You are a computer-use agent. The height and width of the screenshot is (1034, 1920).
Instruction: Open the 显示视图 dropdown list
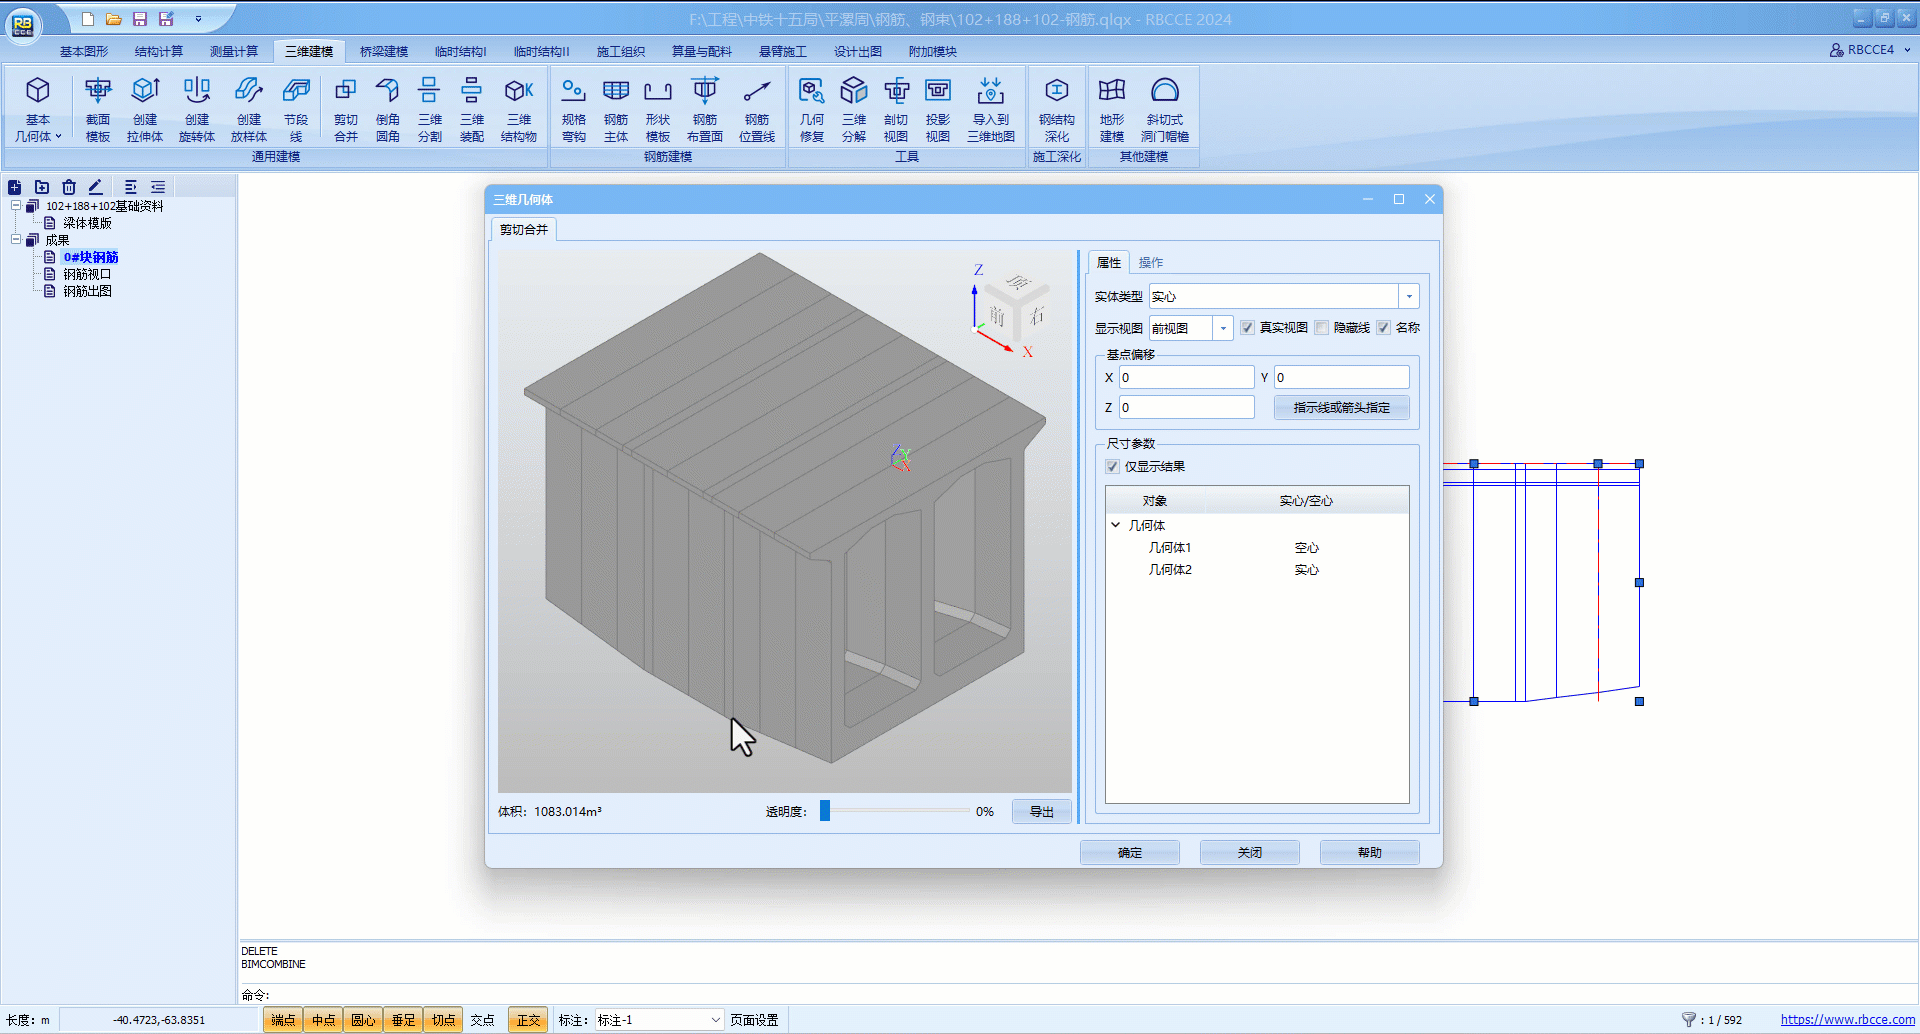(1223, 328)
